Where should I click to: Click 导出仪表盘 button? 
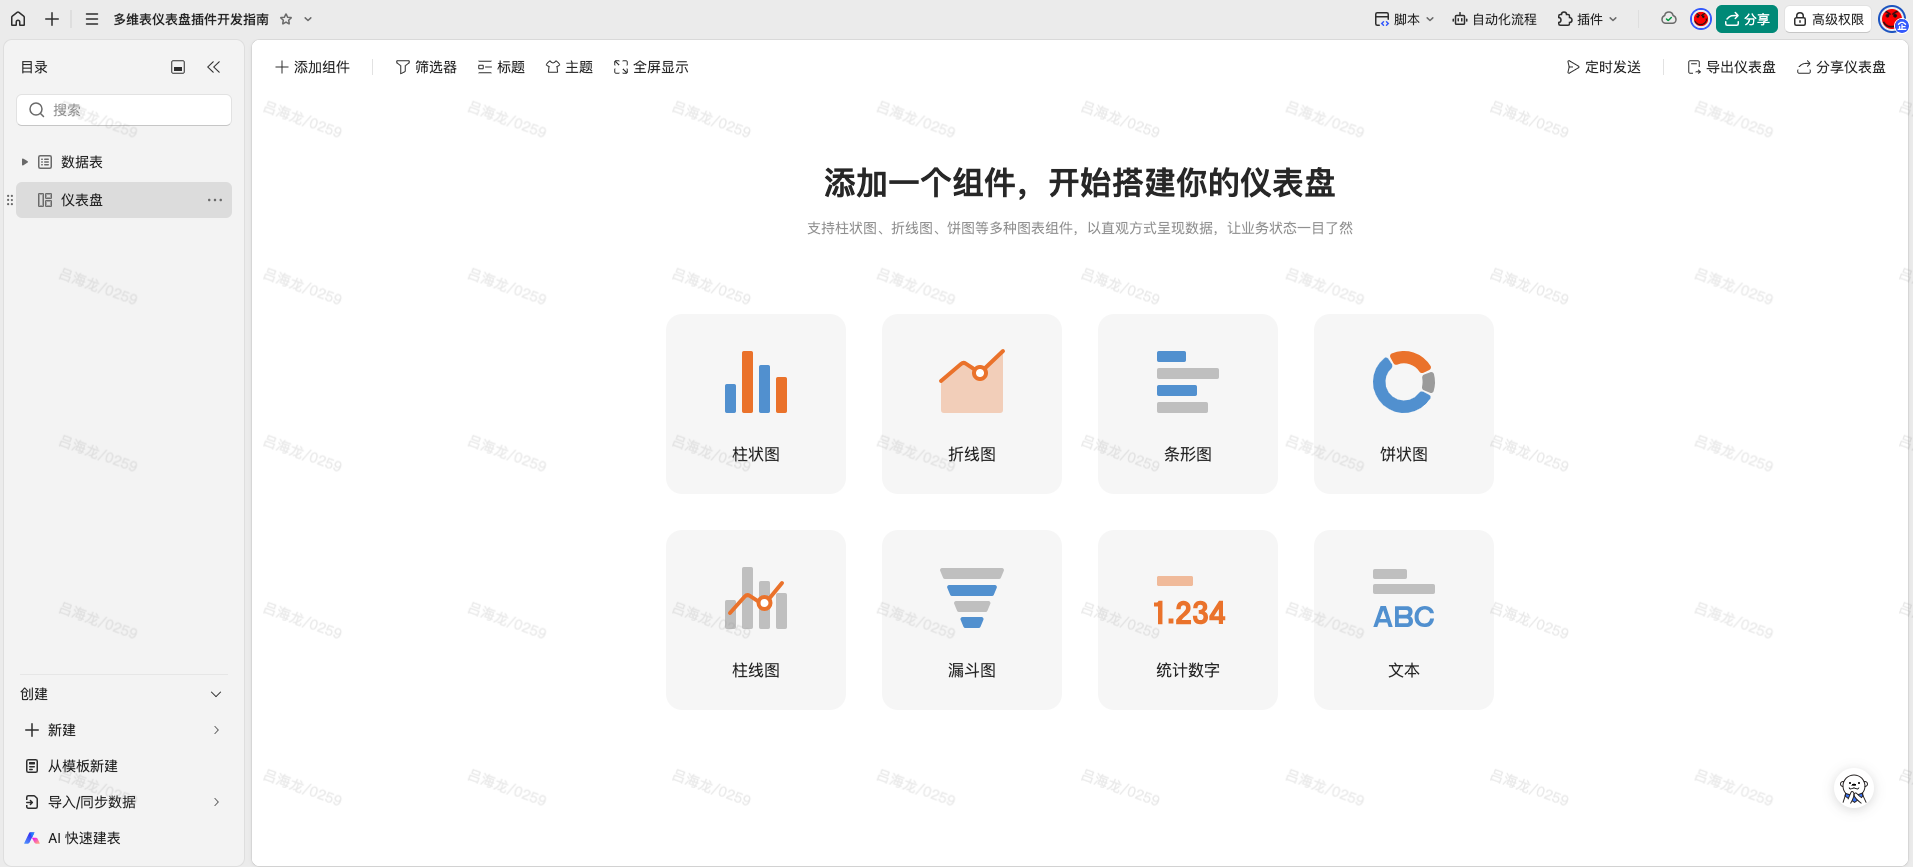tap(1731, 67)
